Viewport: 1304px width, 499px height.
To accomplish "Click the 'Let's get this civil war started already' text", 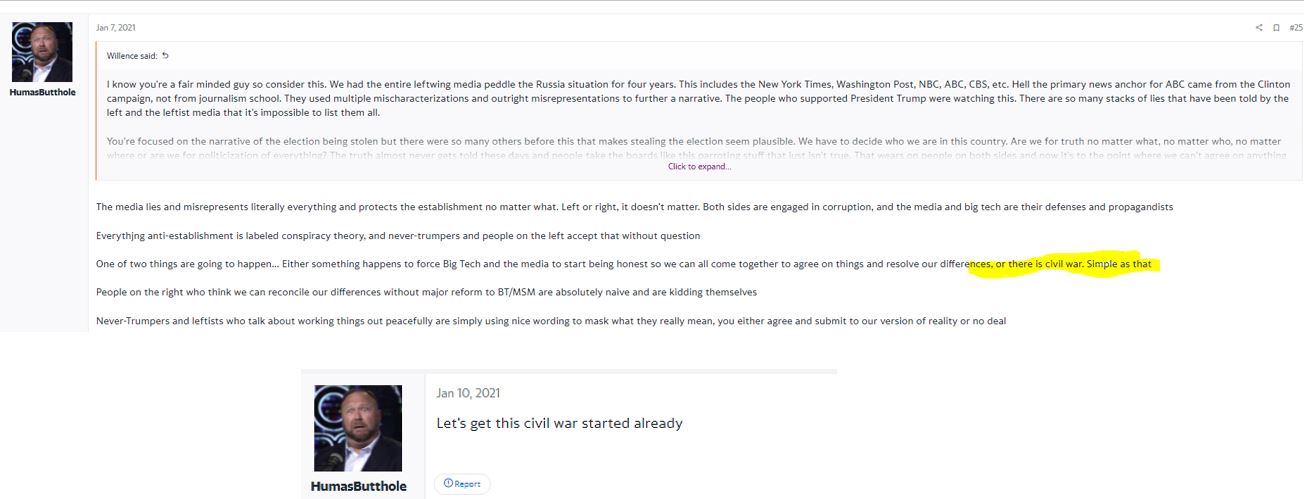I will point(559,423).
